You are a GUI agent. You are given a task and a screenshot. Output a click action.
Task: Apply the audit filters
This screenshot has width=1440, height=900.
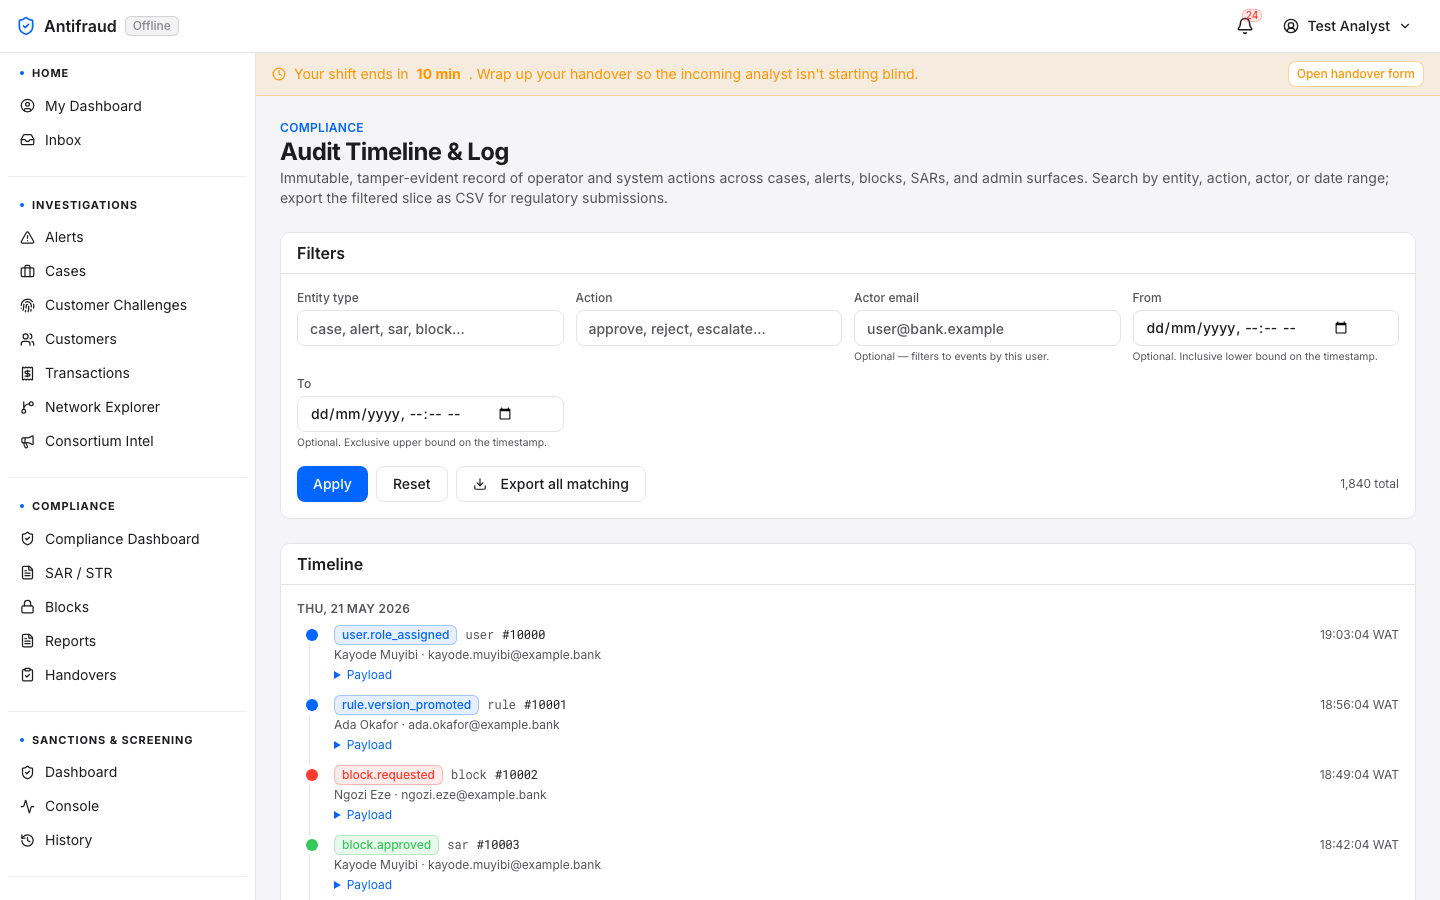332,484
